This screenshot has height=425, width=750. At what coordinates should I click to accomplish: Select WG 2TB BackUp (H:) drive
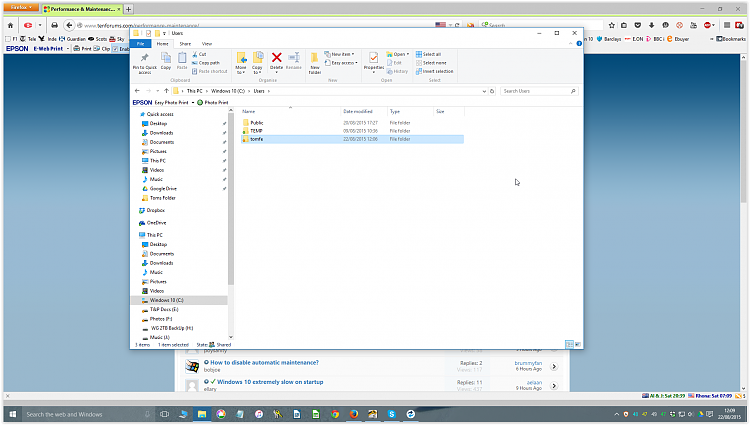[168, 328]
